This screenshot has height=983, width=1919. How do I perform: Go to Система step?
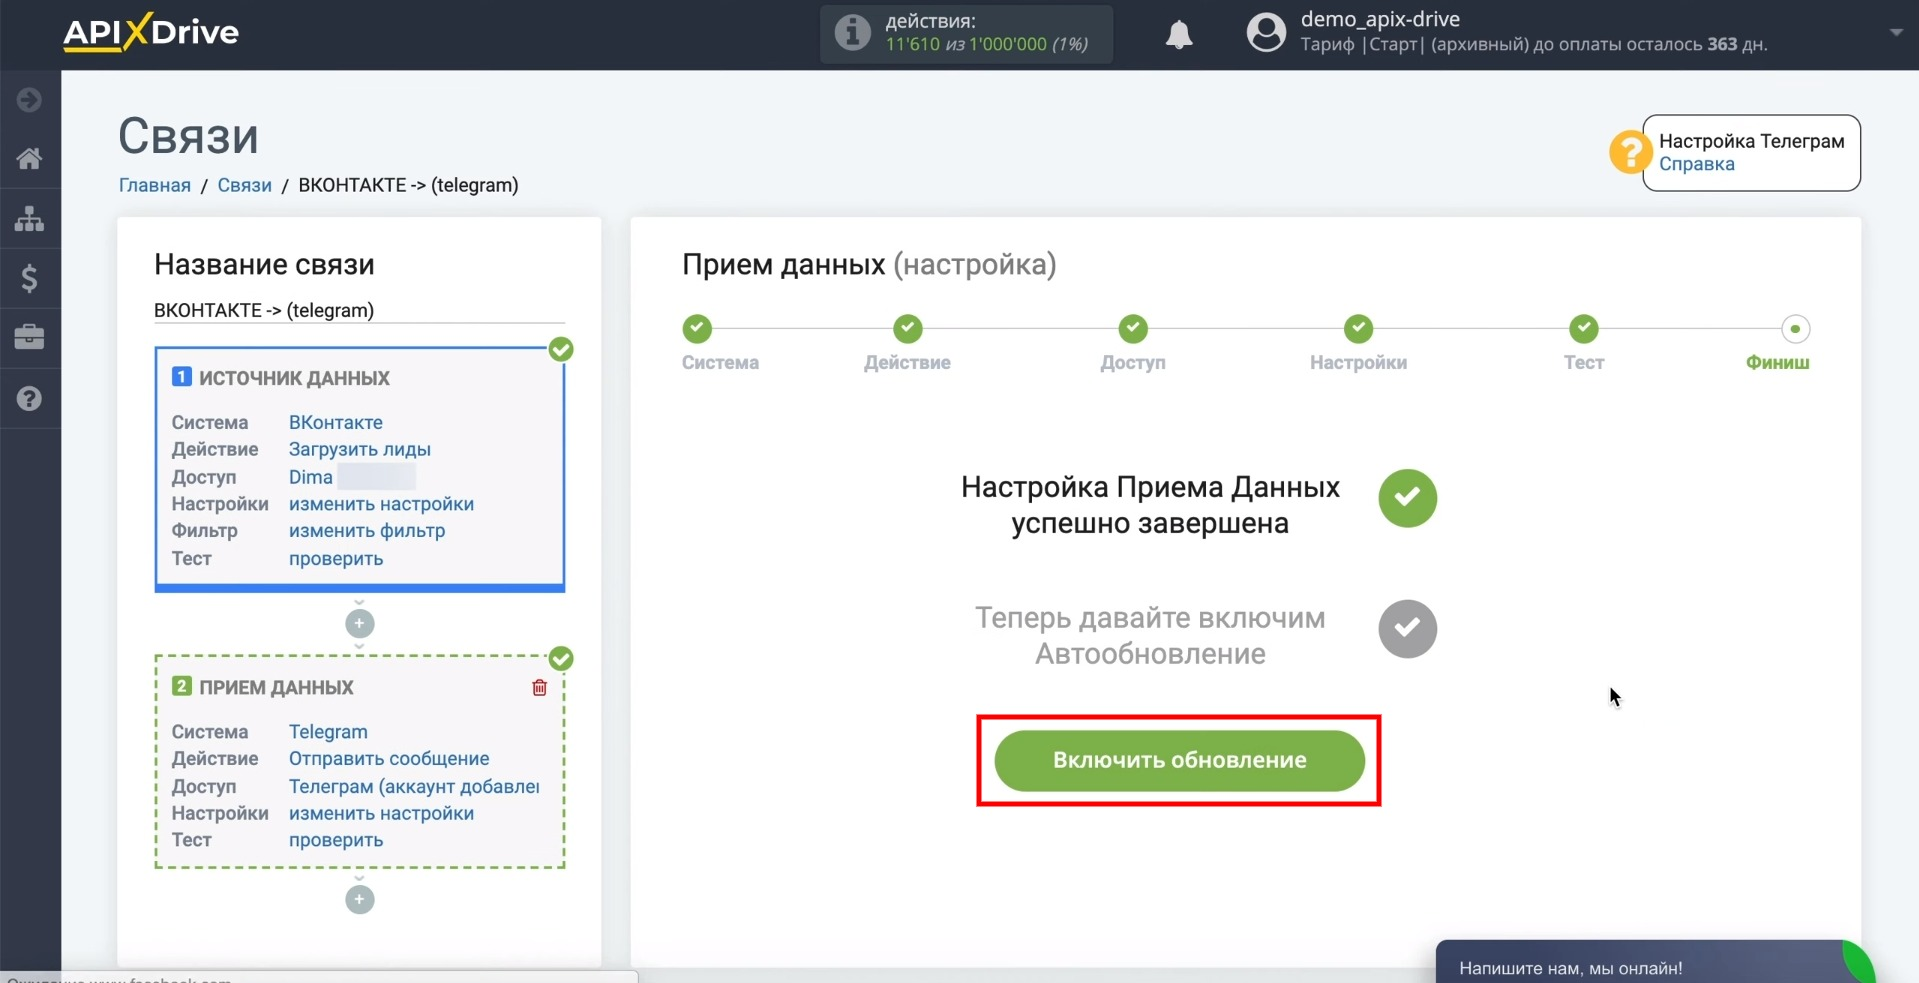[x=697, y=328]
